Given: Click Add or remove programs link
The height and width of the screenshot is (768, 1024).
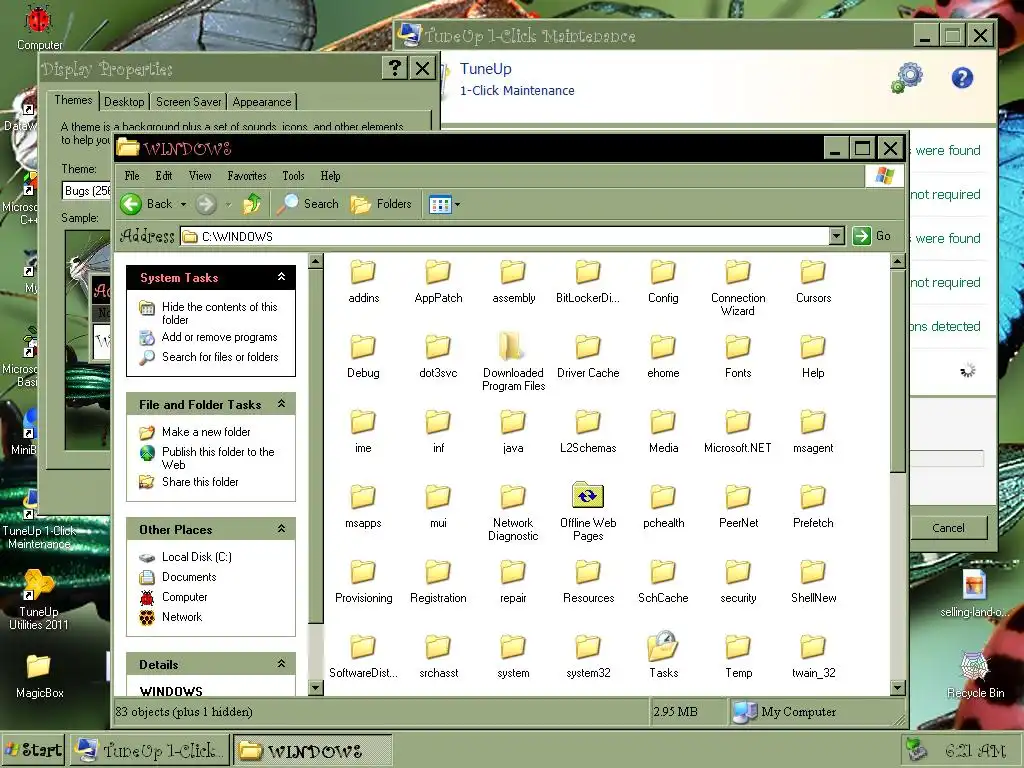Looking at the screenshot, I should [219, 337].
